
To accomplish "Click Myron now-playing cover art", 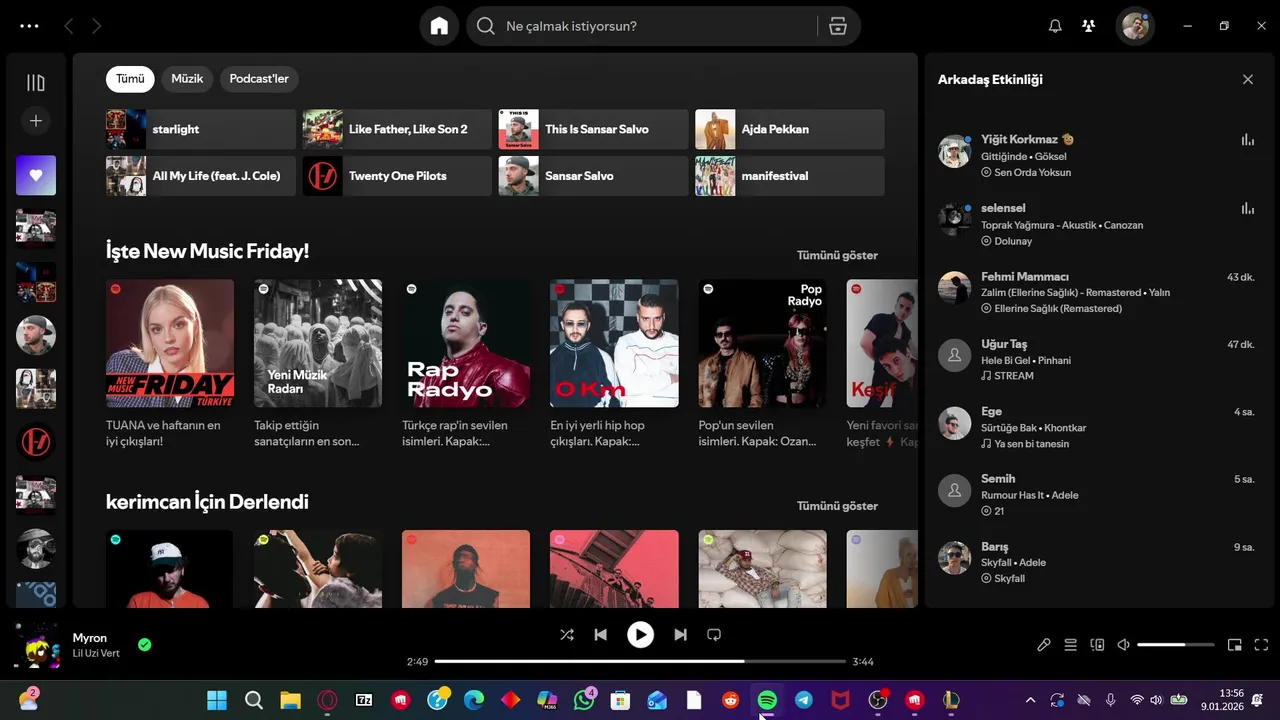I will coord(36,645).
